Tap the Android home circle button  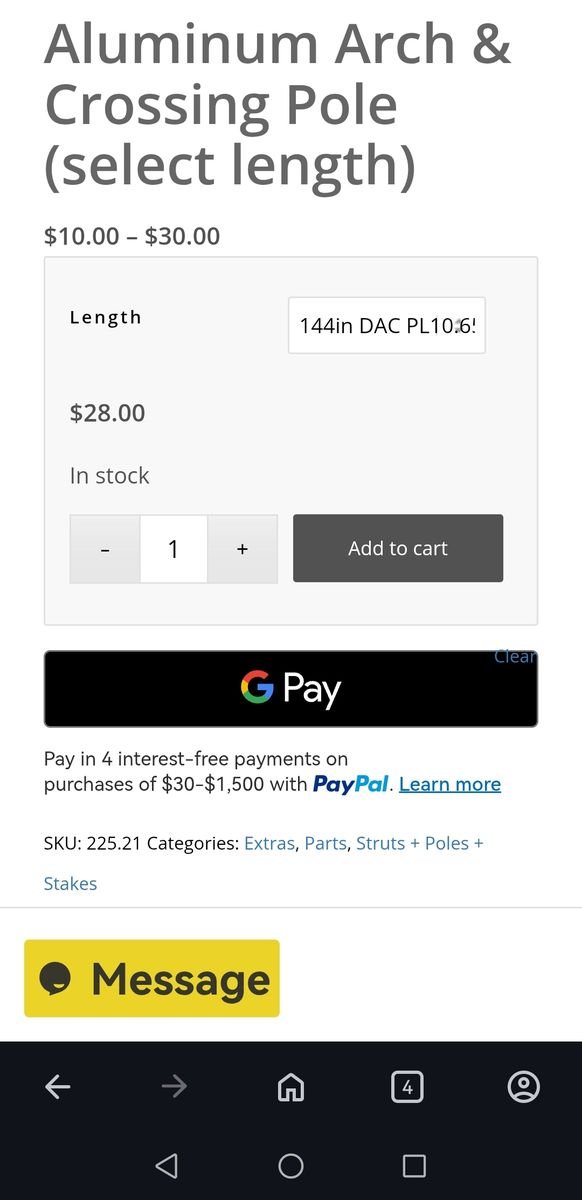[x=291, y=1165]
